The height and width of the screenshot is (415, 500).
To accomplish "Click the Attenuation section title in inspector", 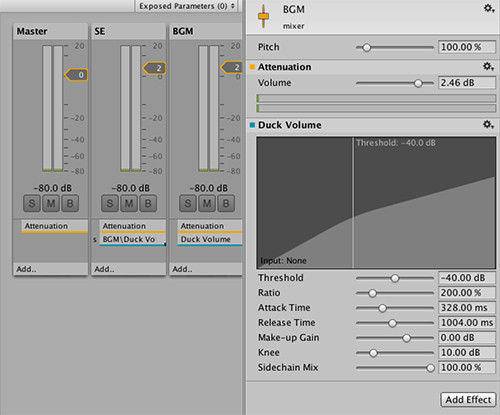I will tap(284, 67).
